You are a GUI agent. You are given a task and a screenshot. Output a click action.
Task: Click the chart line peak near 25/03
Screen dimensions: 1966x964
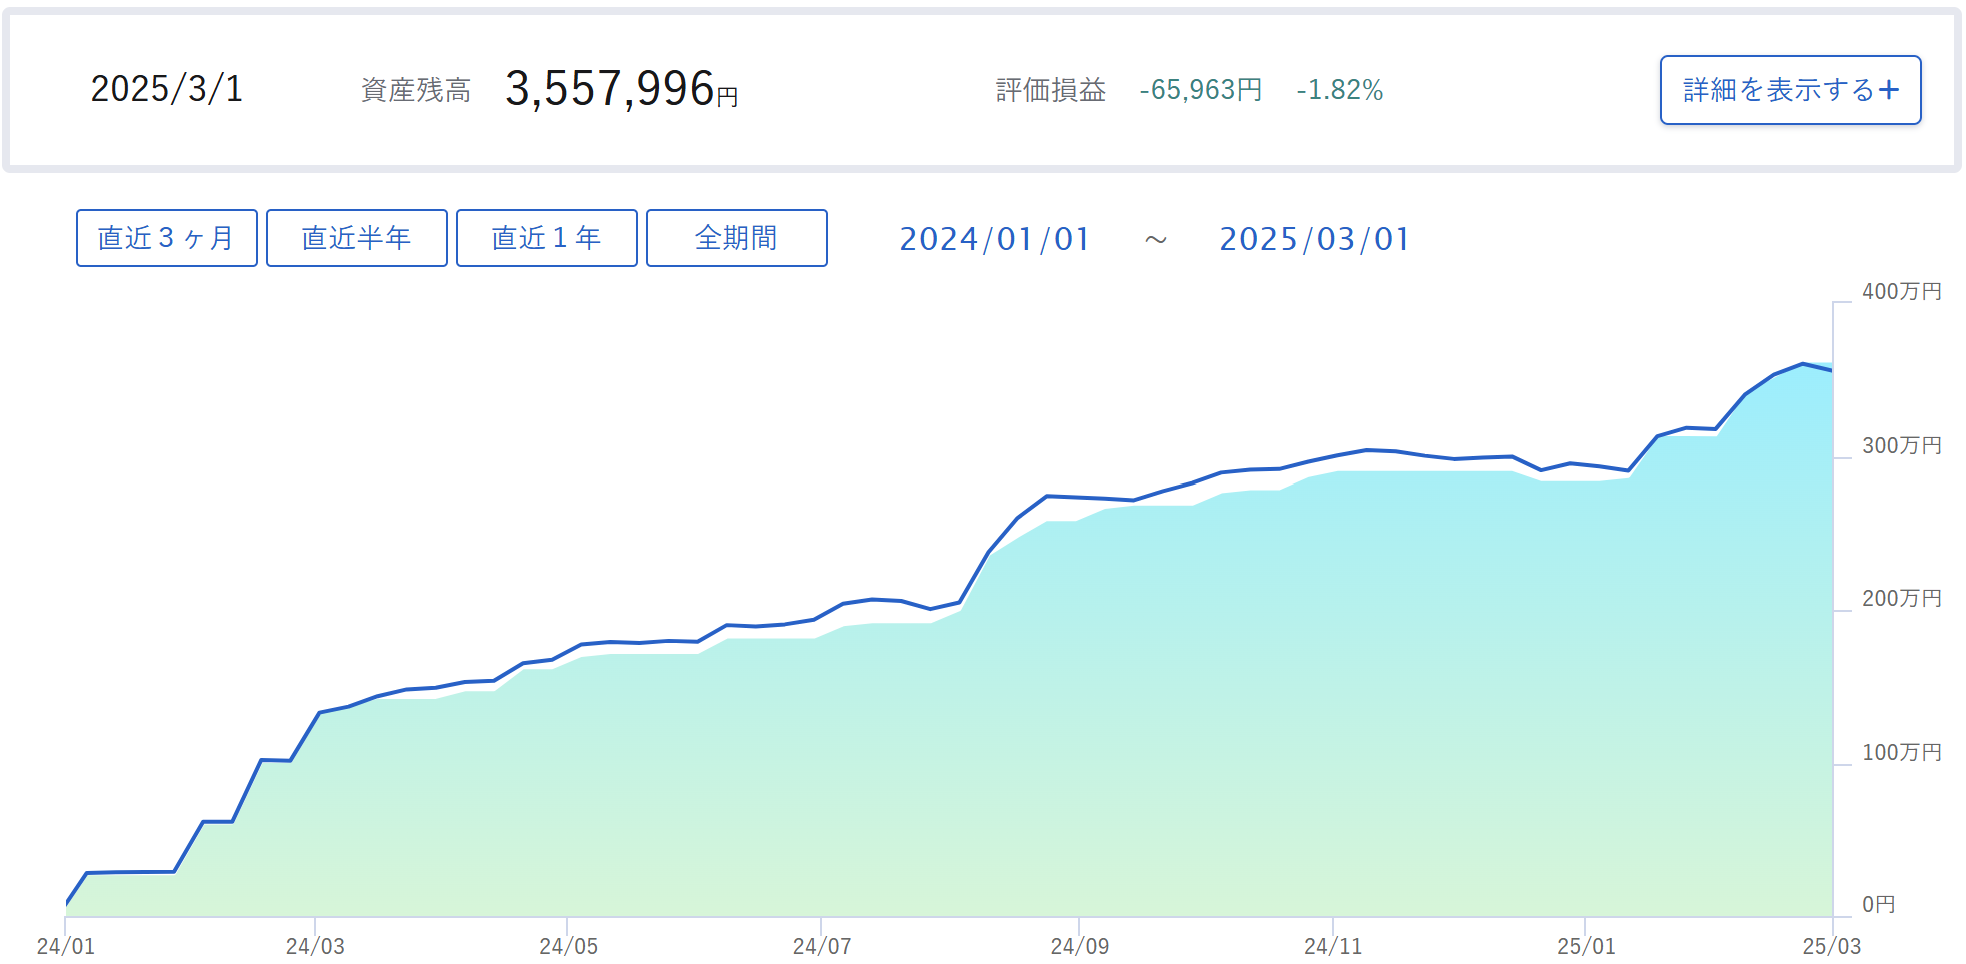click(1803, 364)
